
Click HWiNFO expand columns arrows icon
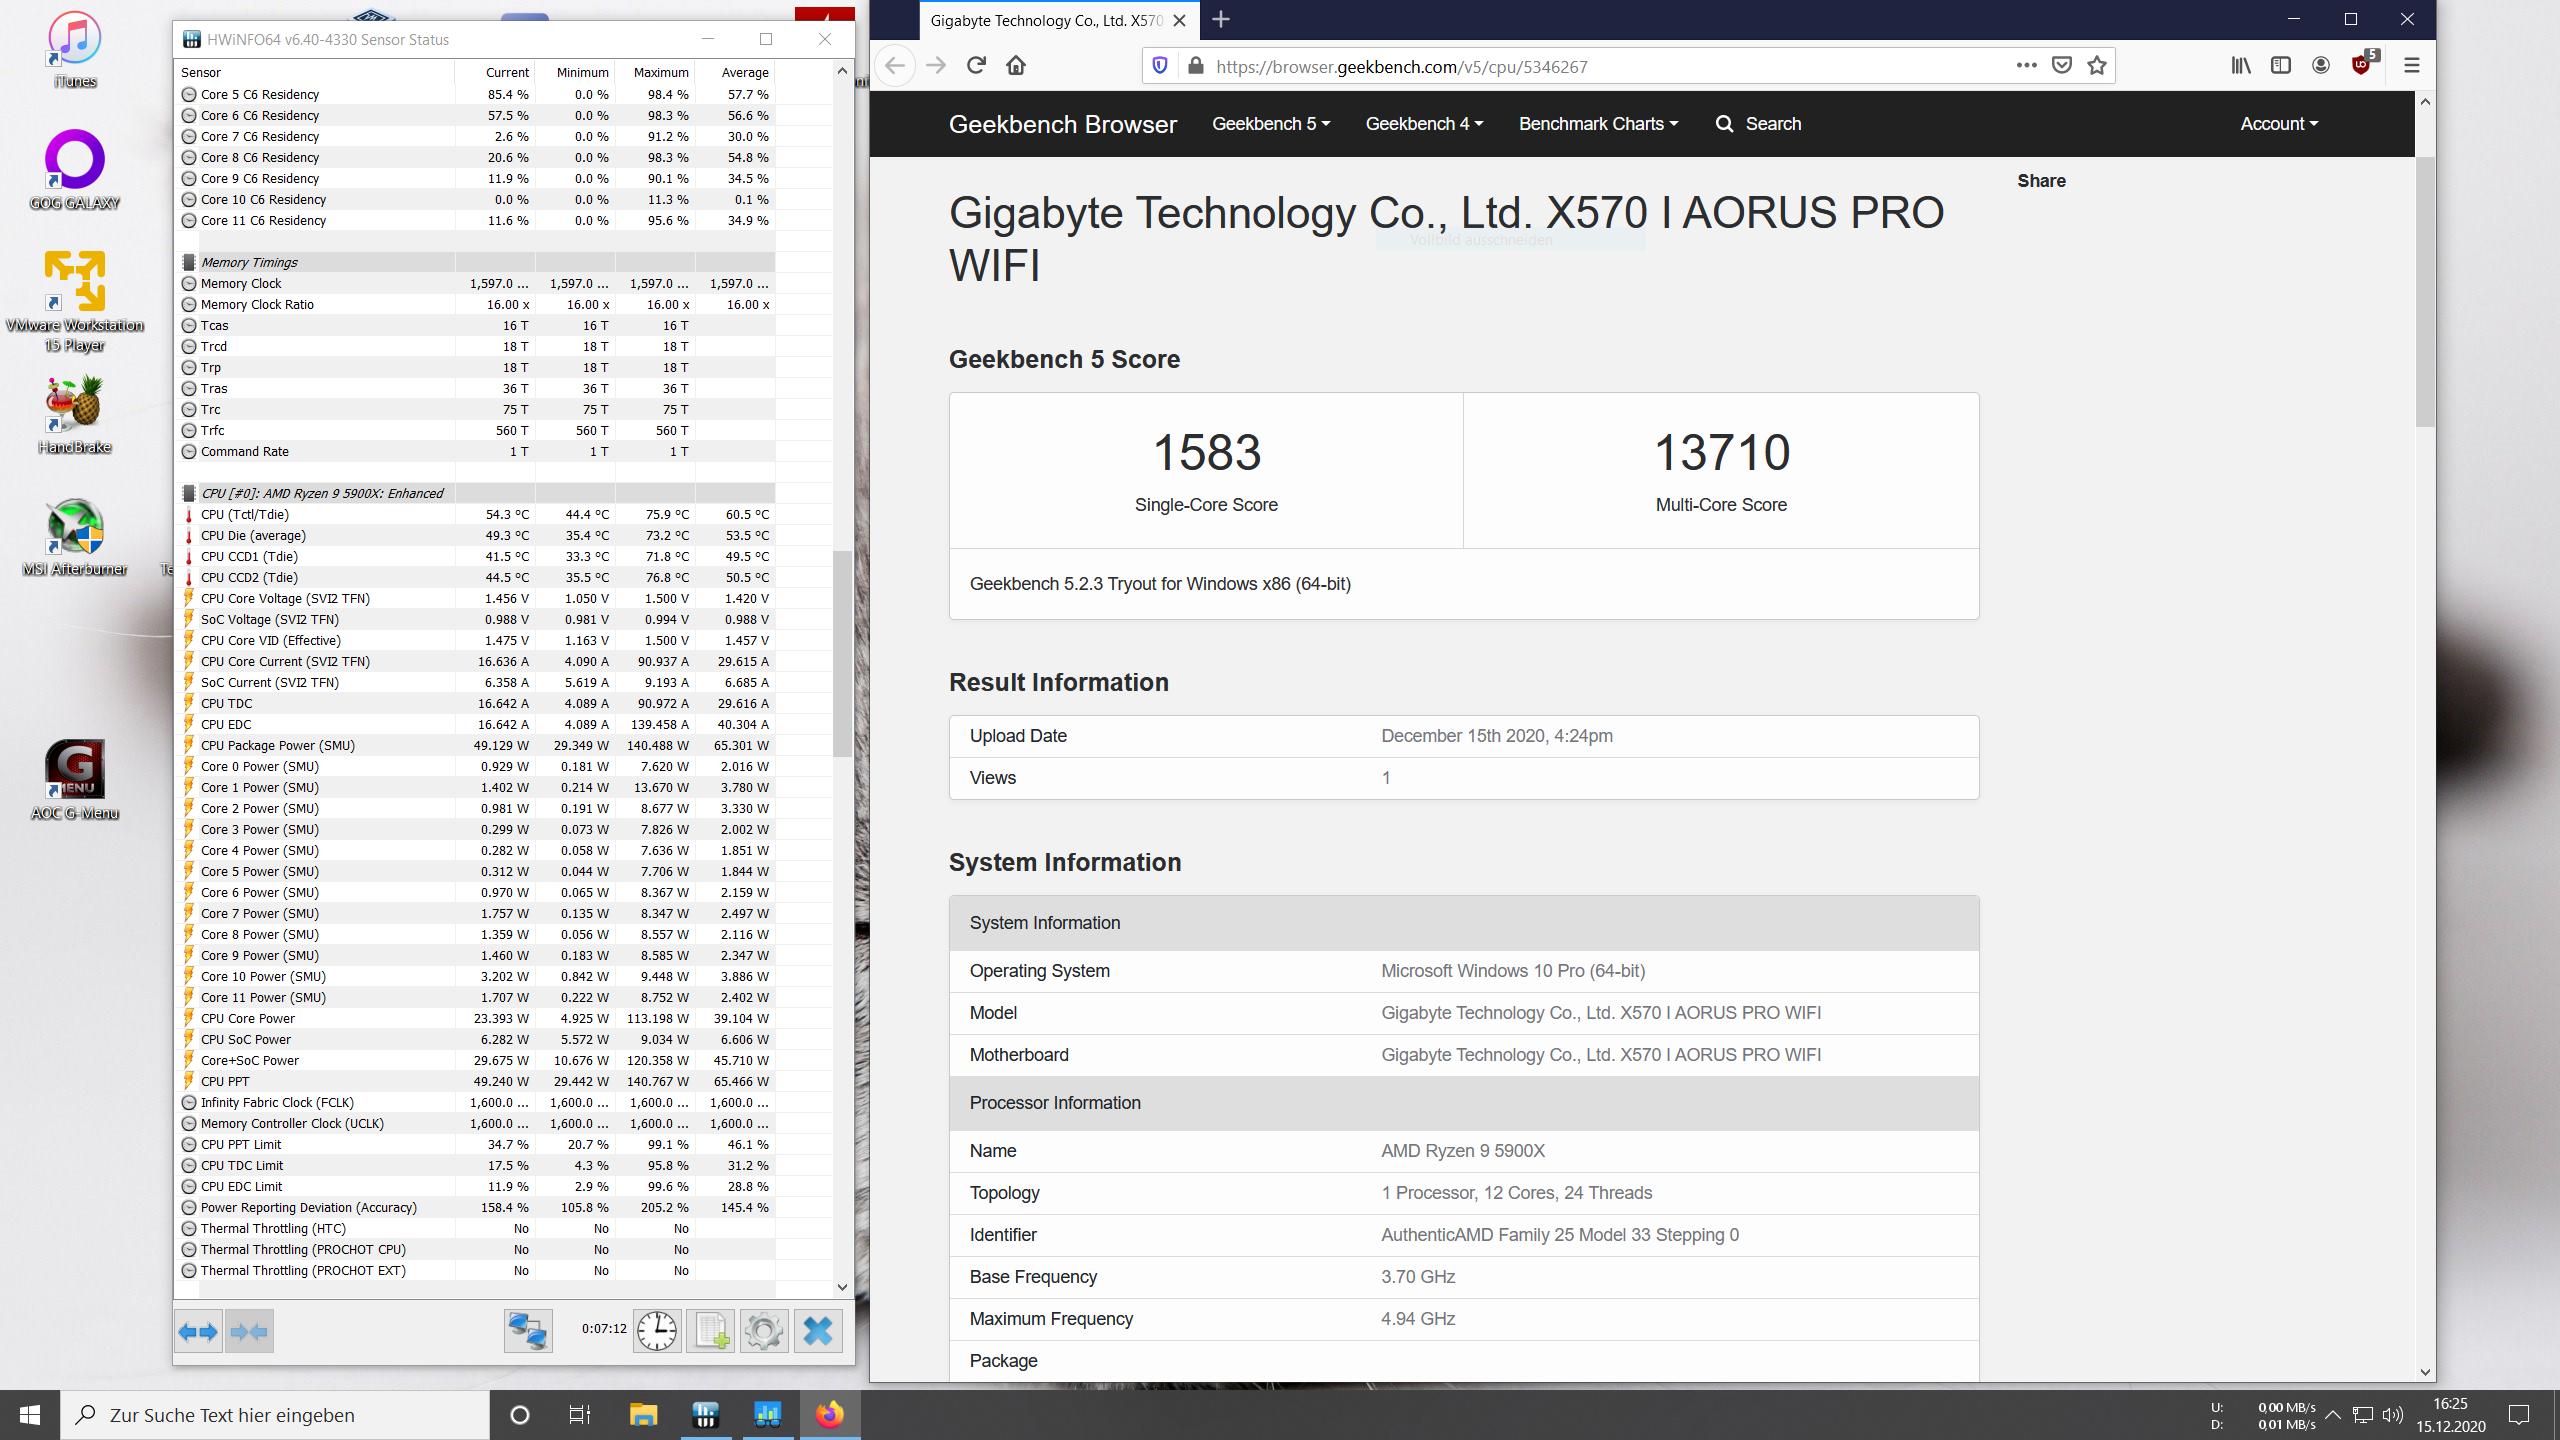(x=198, y=1331)
